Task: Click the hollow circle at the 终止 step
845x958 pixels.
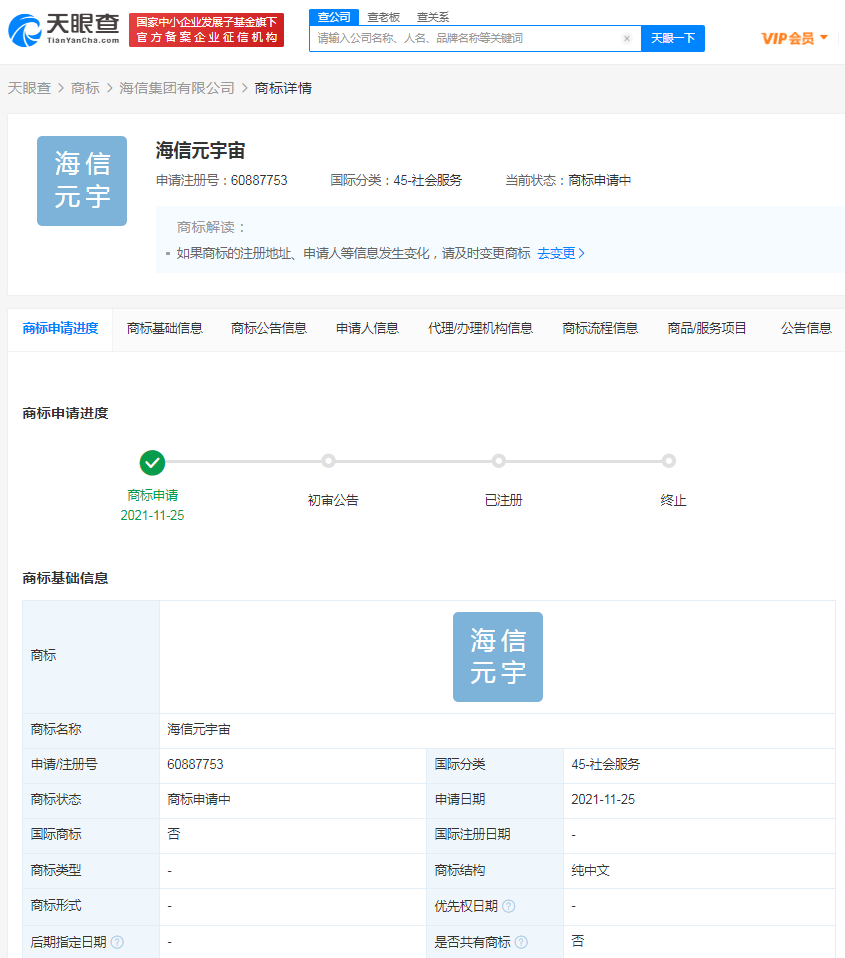Action: coord(669,461)
